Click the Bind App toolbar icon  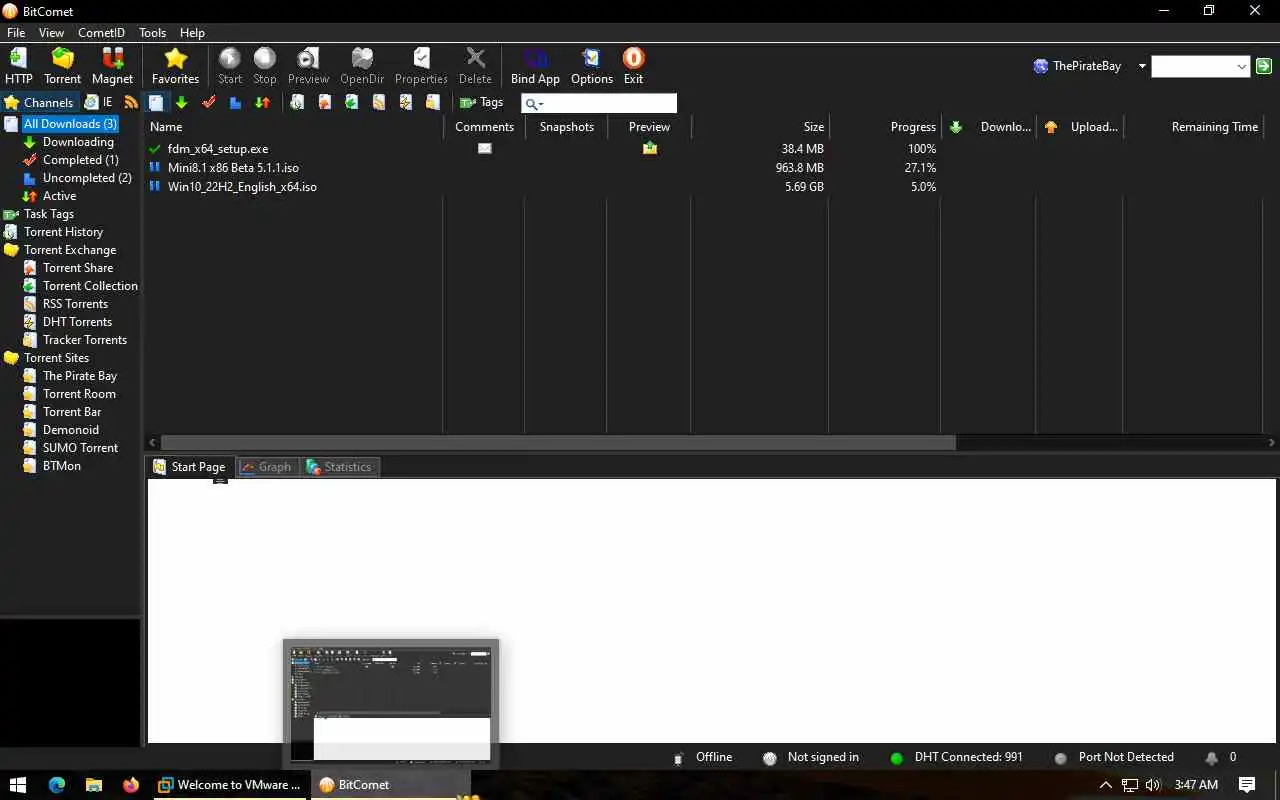535,66
